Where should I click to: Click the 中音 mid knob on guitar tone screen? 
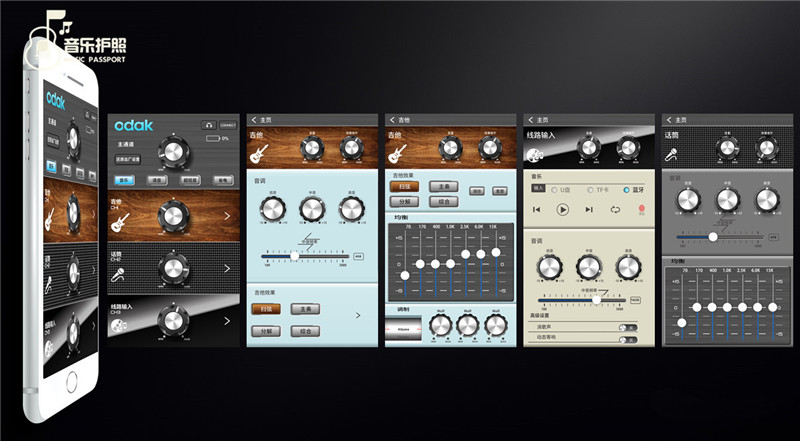(312, 209)
